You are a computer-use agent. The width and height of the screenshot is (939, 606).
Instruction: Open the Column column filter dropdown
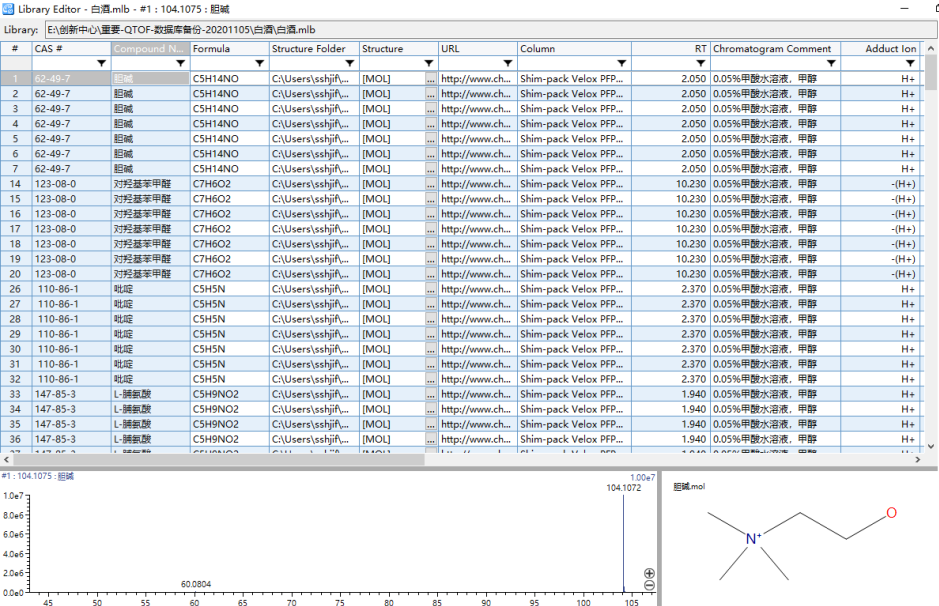pos(621,63)
